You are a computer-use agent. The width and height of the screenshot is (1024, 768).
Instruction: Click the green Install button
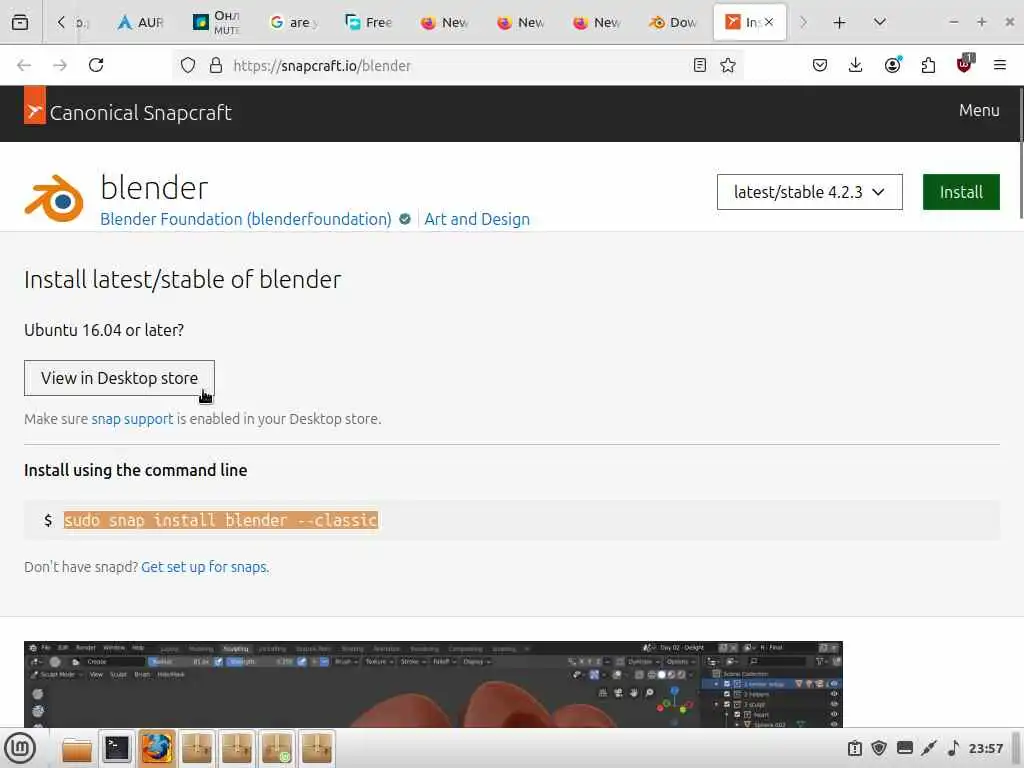click(961, 192)
